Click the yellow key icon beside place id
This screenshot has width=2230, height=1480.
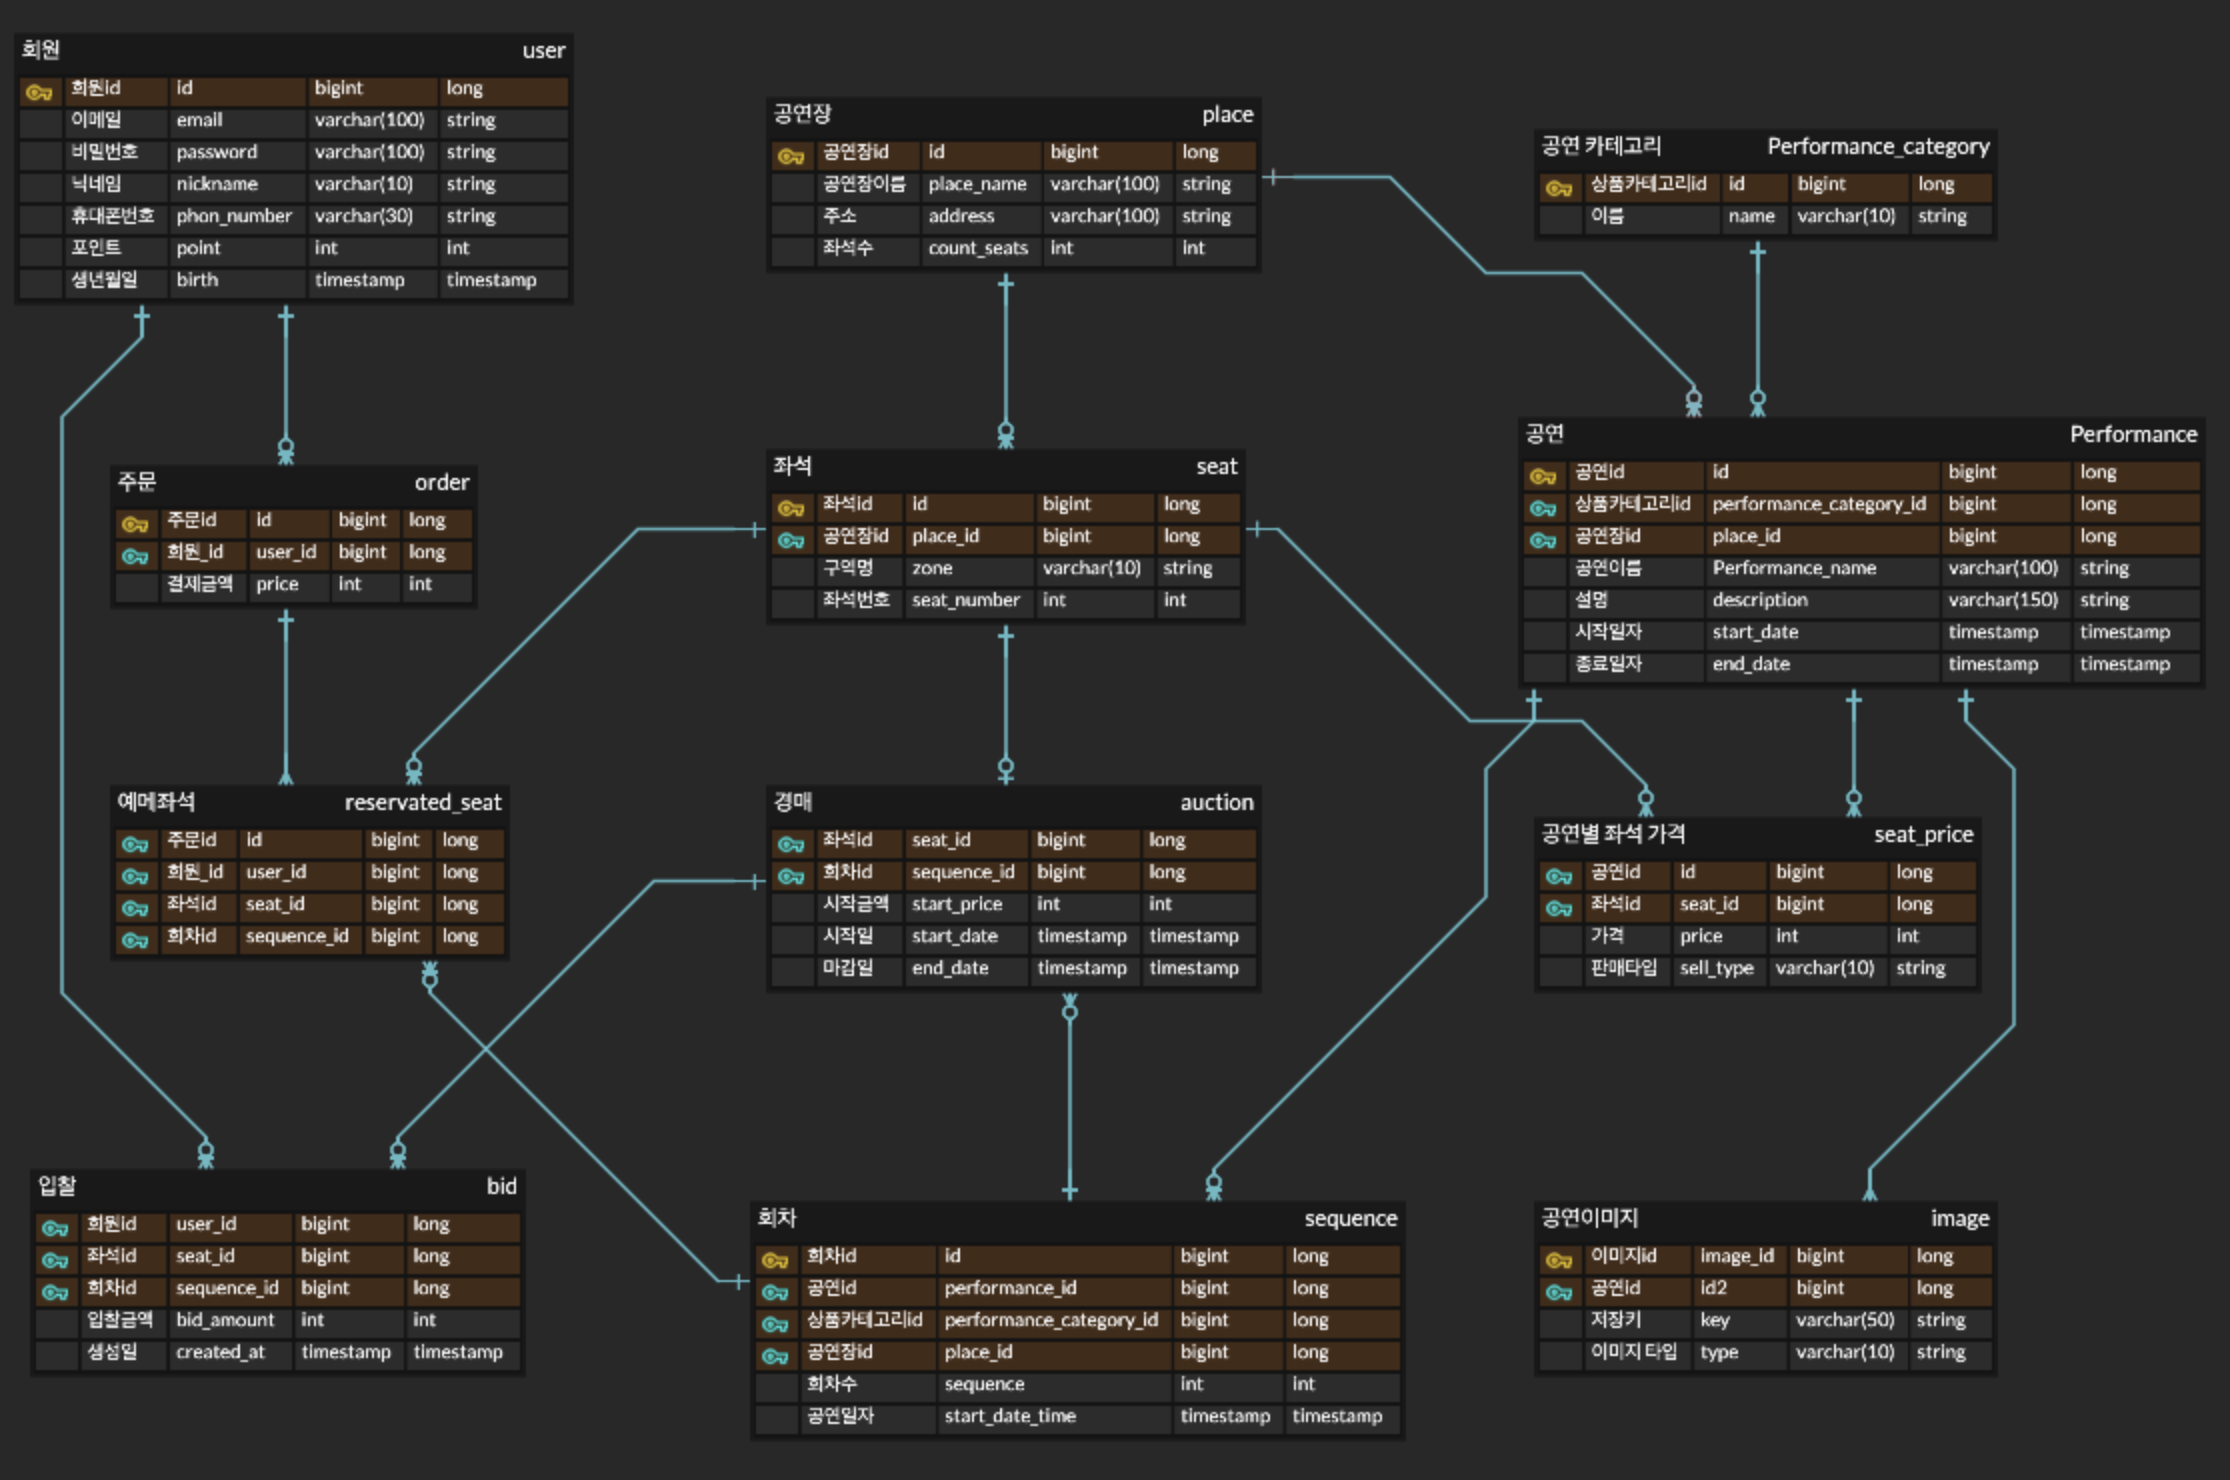coord(790,156)
